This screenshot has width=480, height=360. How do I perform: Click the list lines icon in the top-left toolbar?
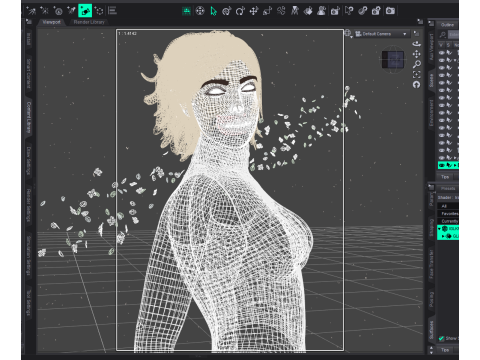112,11
